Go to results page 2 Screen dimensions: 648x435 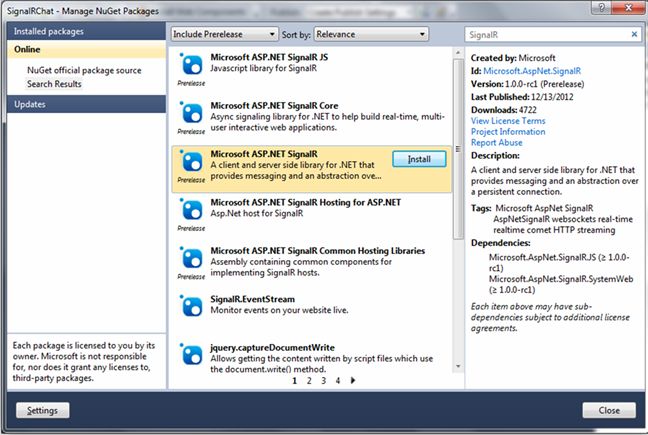pyautogui.click(x=309, y=380)
